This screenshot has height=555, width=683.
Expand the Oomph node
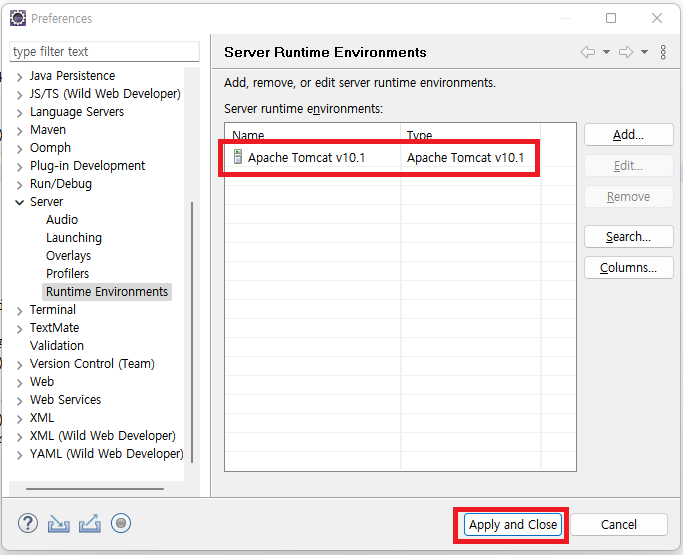[x=19, y=149]
